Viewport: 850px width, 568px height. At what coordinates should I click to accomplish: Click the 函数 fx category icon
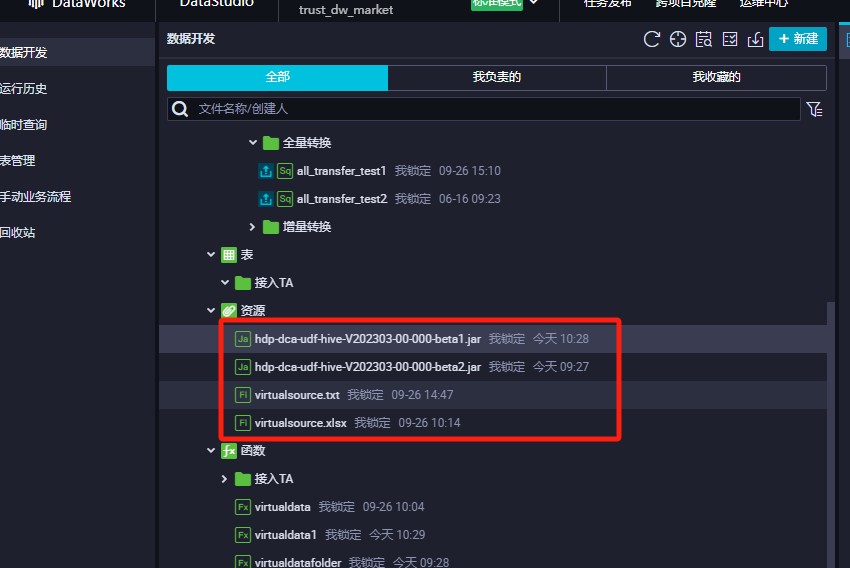[x=229, y=450]
